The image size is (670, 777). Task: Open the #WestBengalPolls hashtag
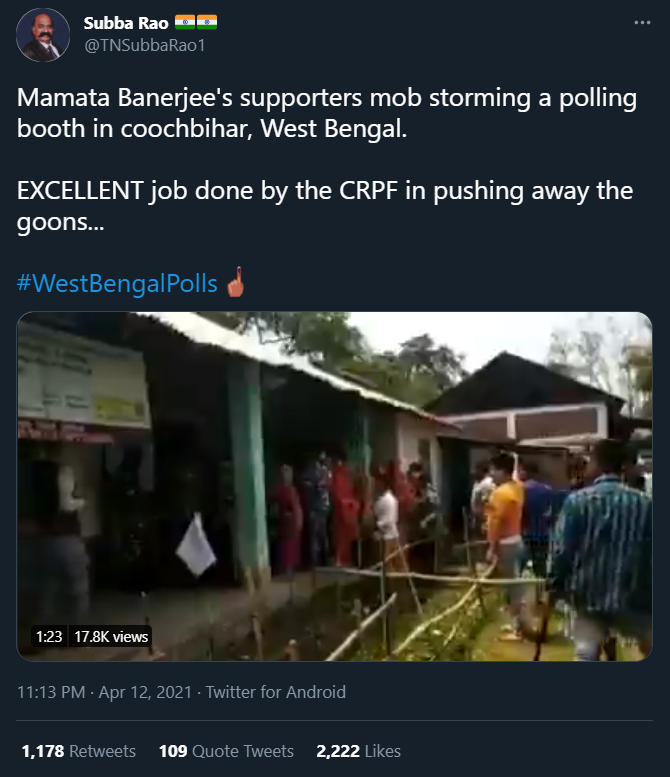(118, 283)
